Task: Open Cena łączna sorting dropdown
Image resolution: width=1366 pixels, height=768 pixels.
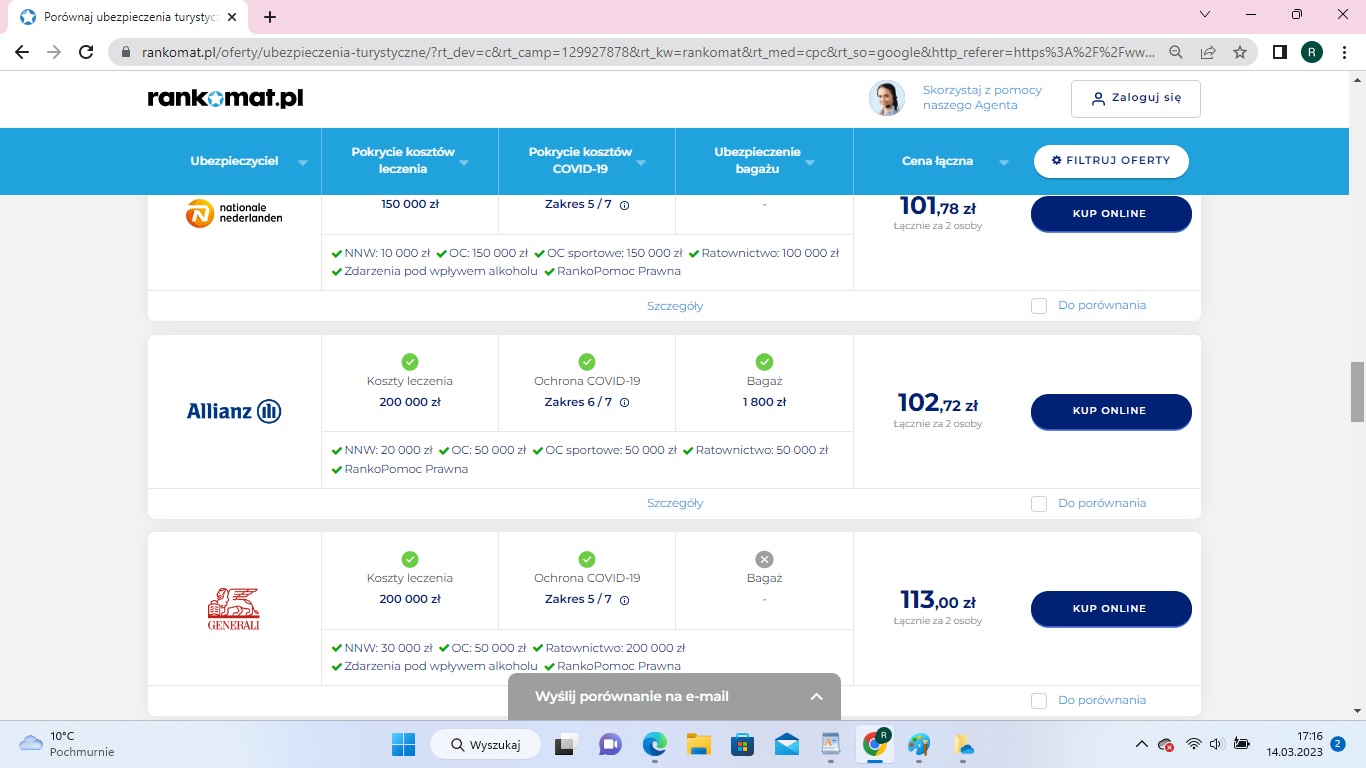Action: pos(1003,162)
